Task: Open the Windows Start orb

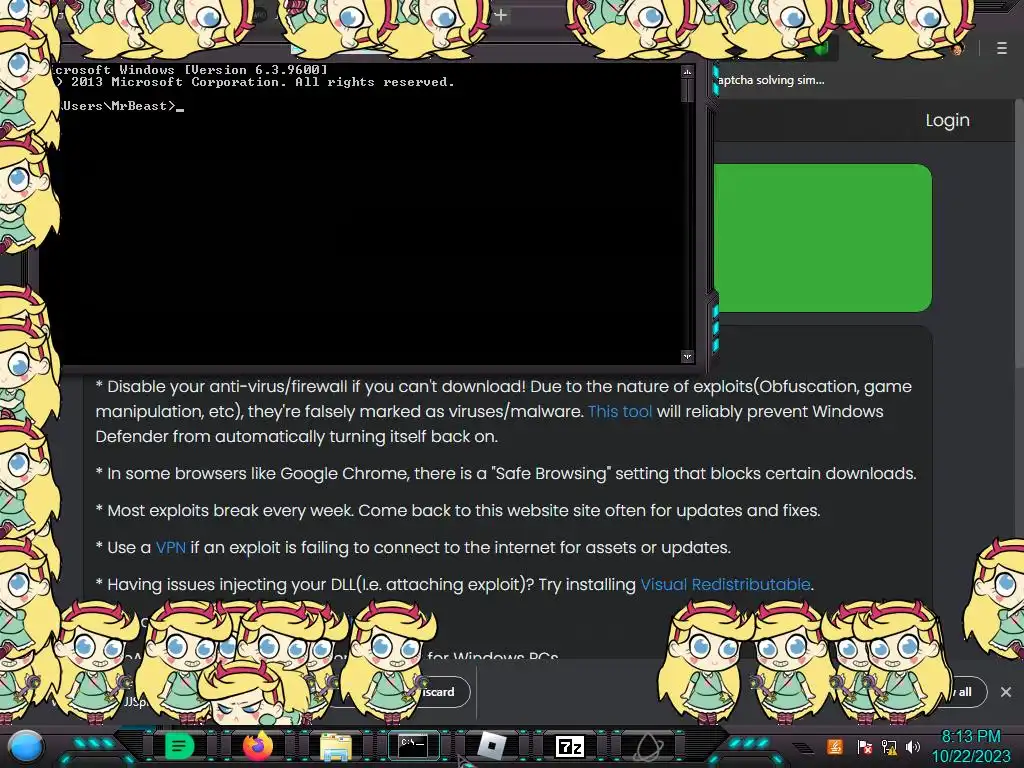Action: coord(26,747)
